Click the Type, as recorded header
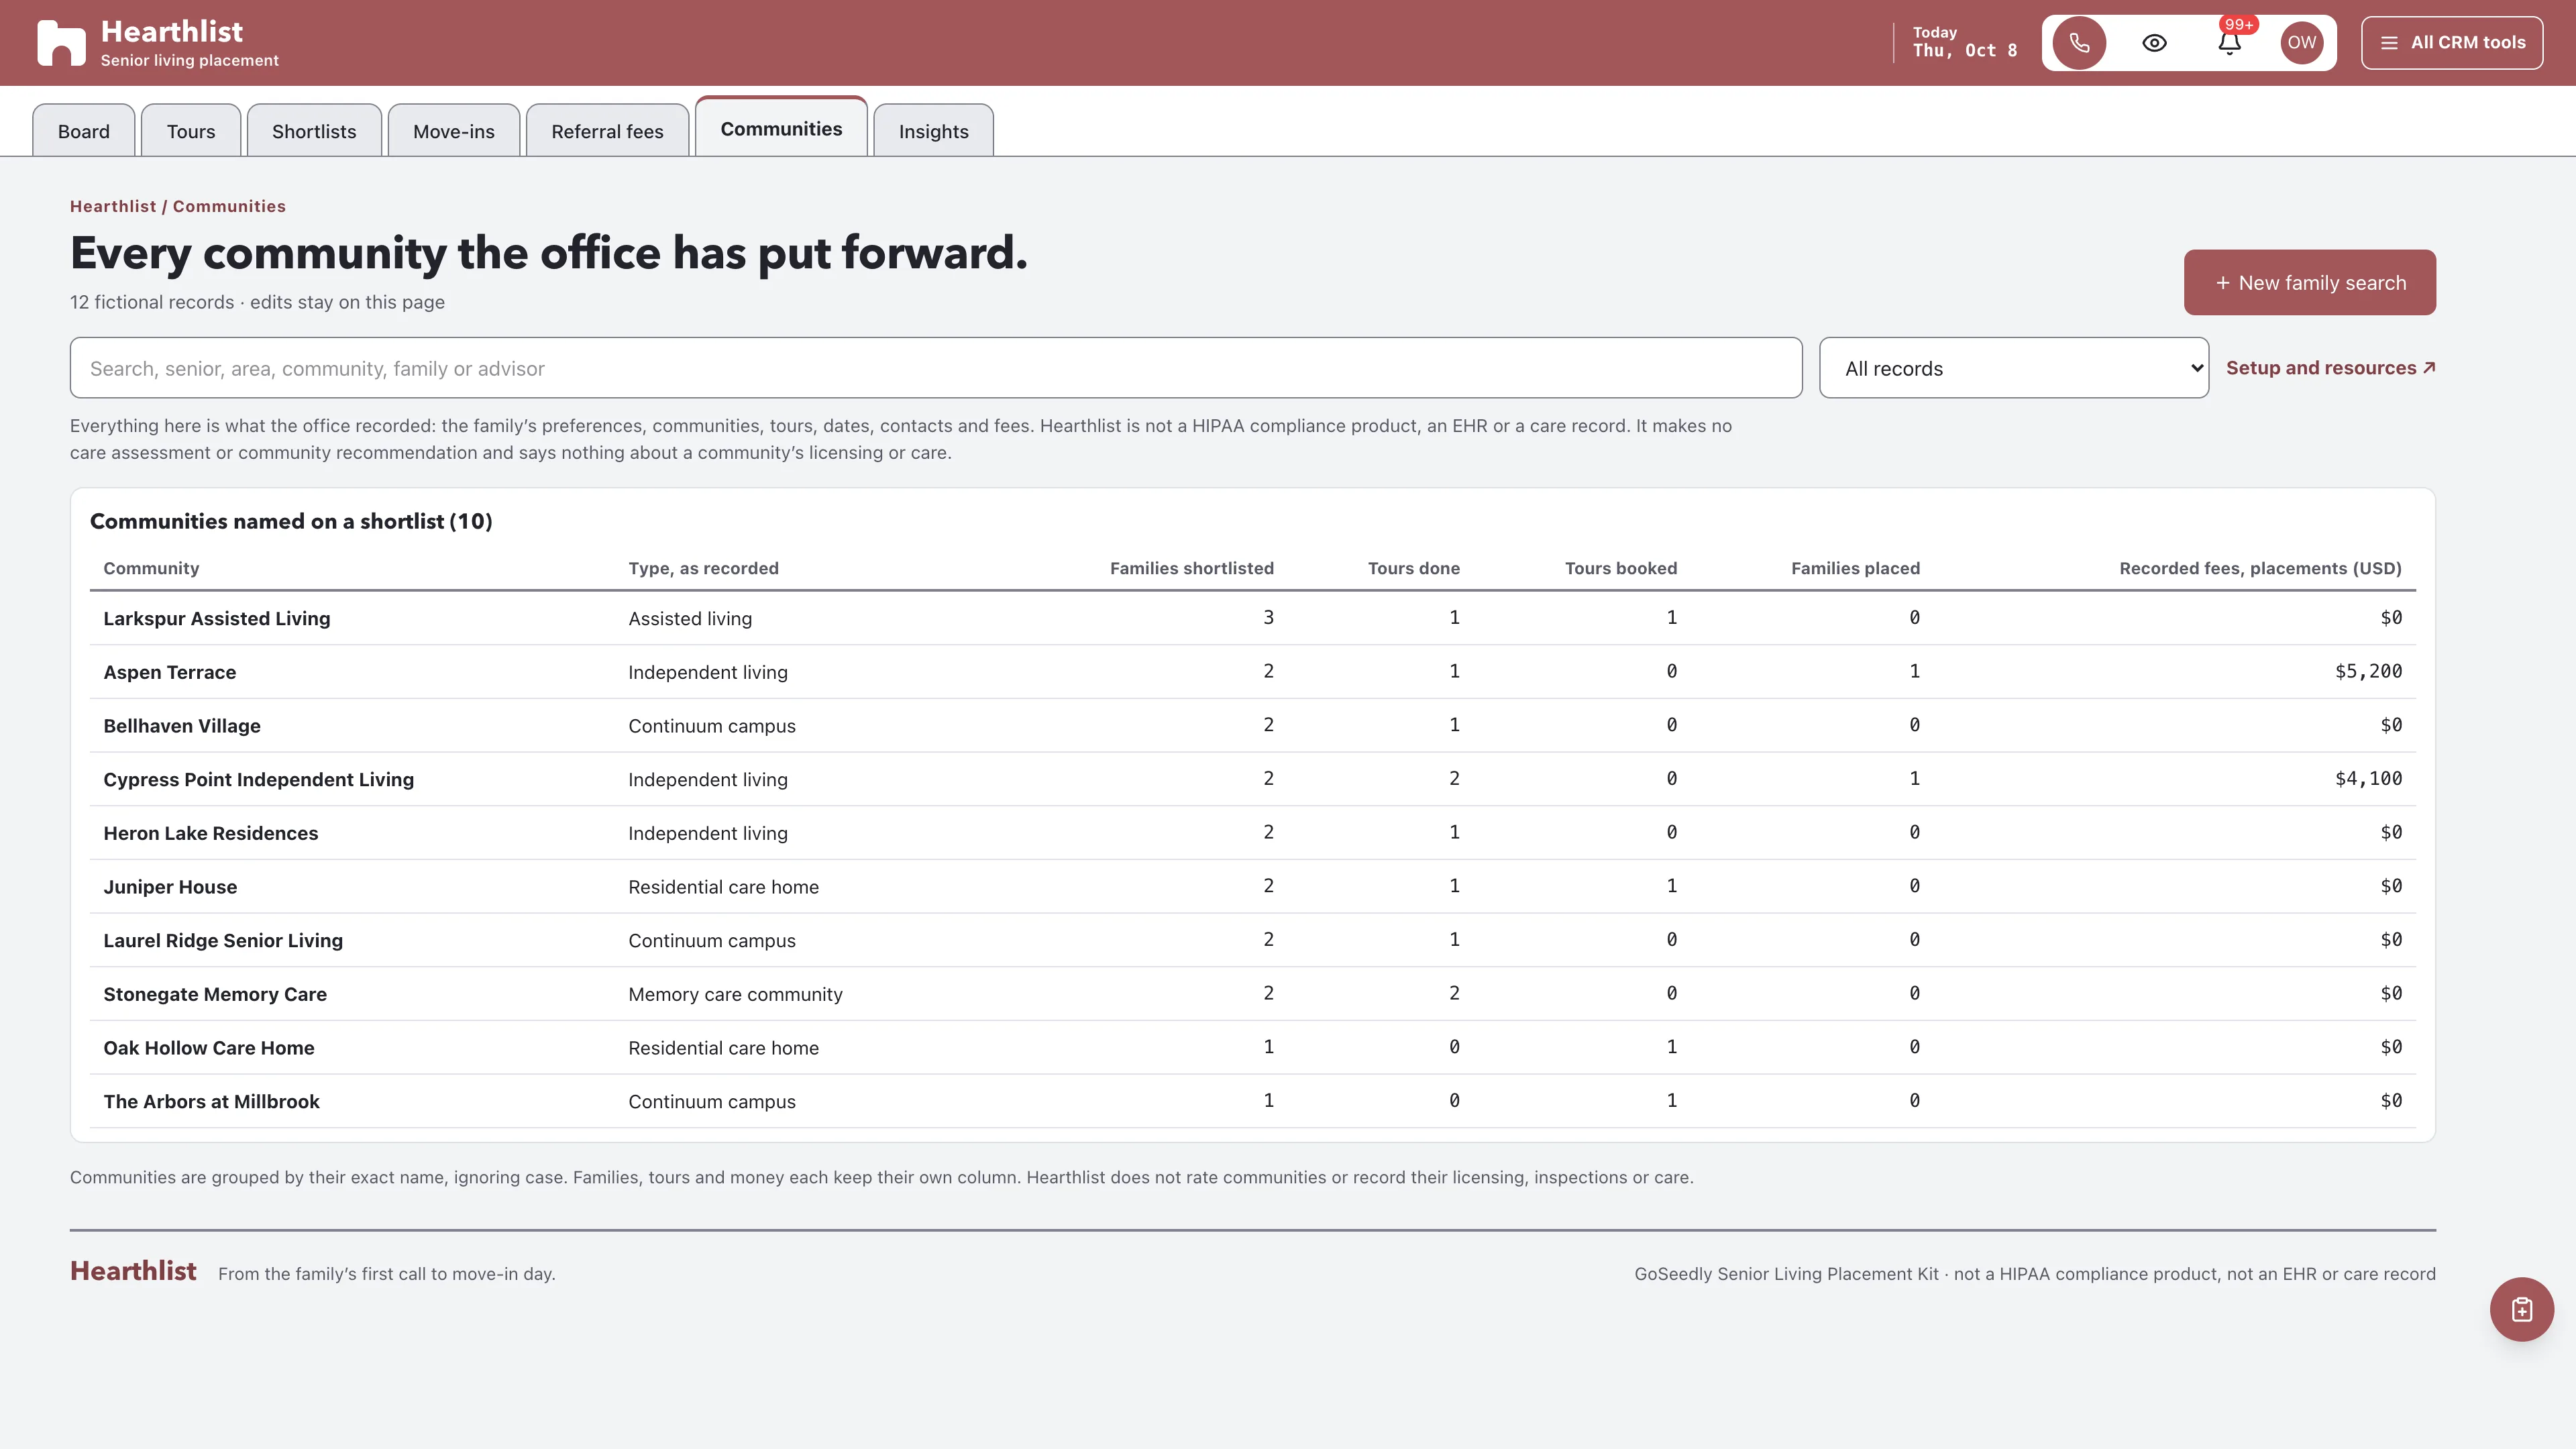 [703, 568]
